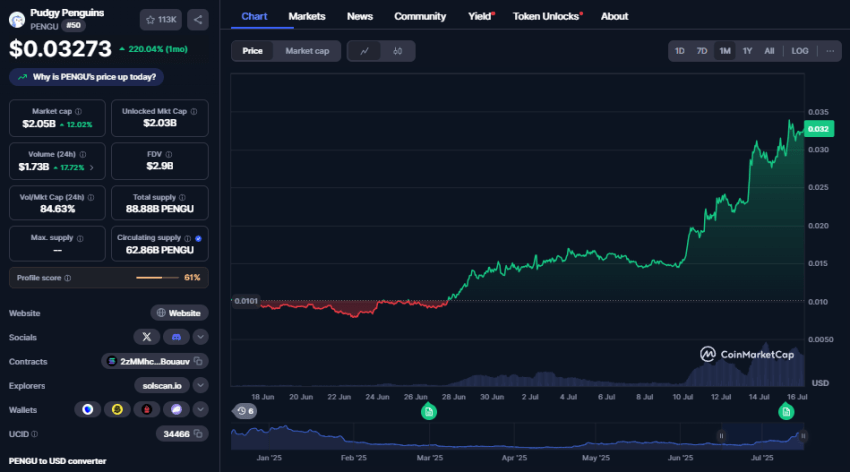Screen dimensions: 850x472
Task: Click info icon next to Market cap
Action: click(x=79, y=111)
